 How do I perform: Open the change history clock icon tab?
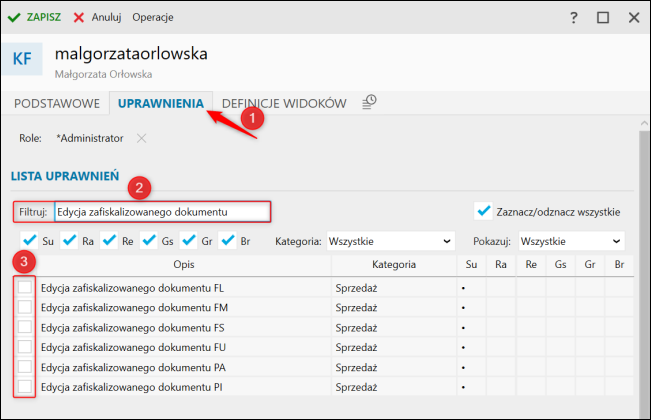coord(369,102)
